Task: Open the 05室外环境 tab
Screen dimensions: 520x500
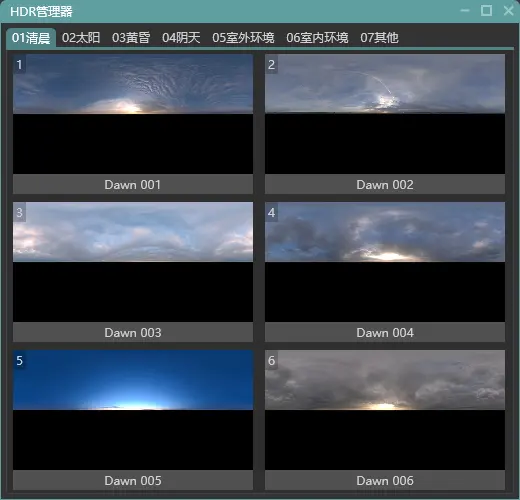Action: coord(243,38)
